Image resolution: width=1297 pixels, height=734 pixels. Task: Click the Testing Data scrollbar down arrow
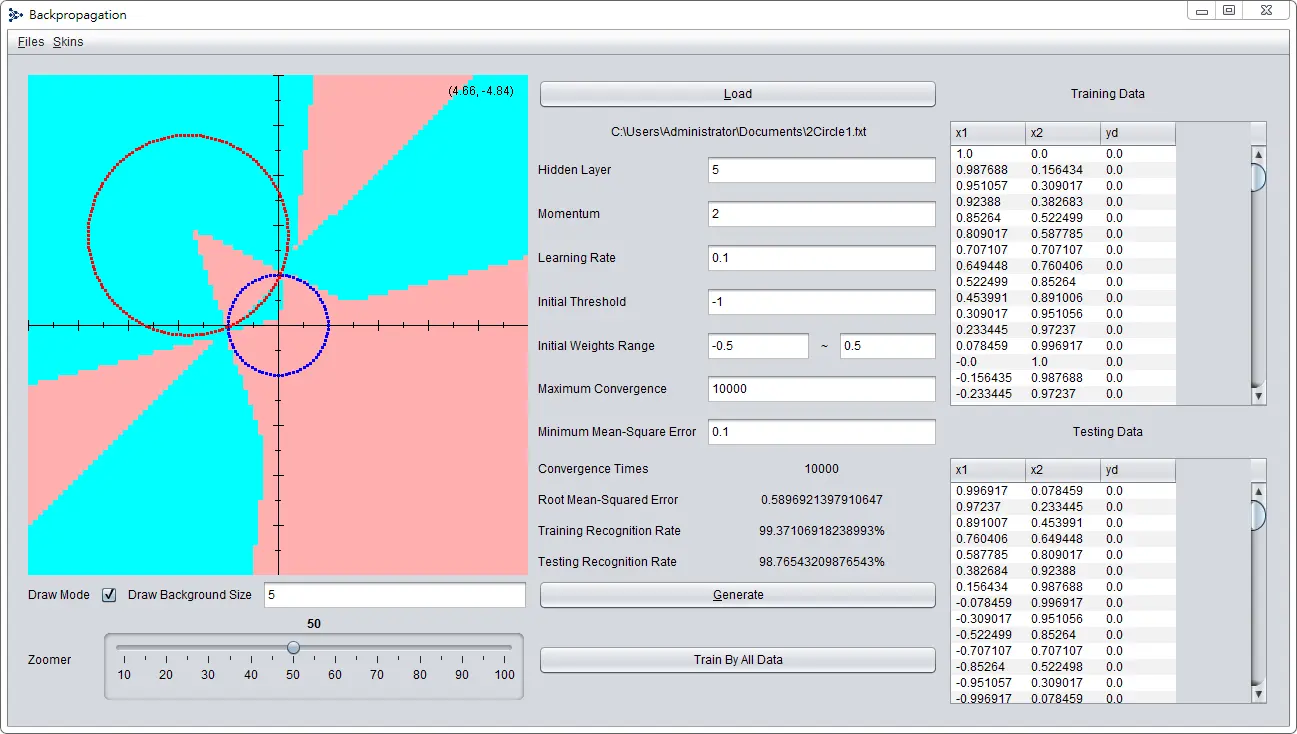point(1258,694)
